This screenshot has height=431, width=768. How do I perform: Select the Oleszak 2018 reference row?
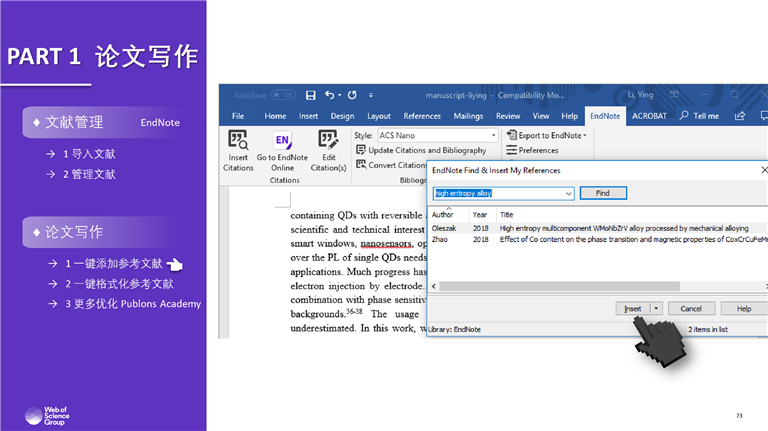point(599,228)
